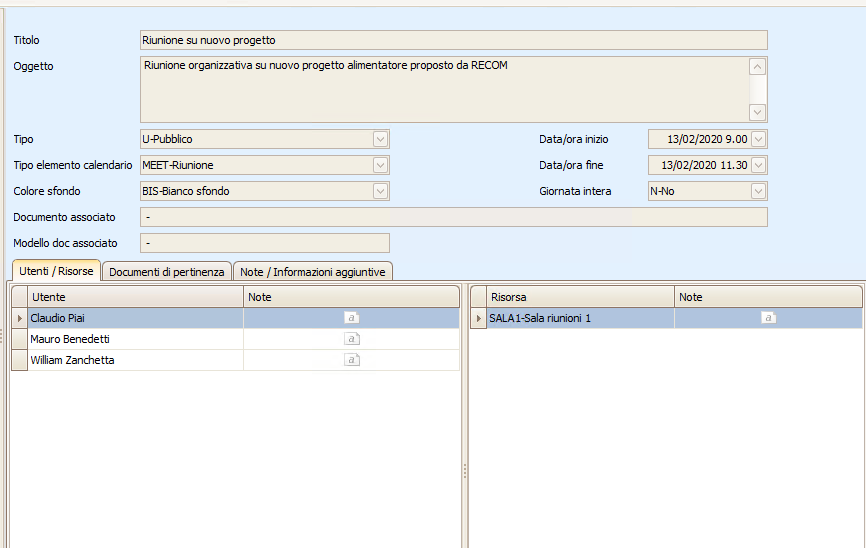This screenshot has width=866, height=548.
Task: Expand the Tipo dropdown
Action: pyautogui.click(x=380, y=139)
